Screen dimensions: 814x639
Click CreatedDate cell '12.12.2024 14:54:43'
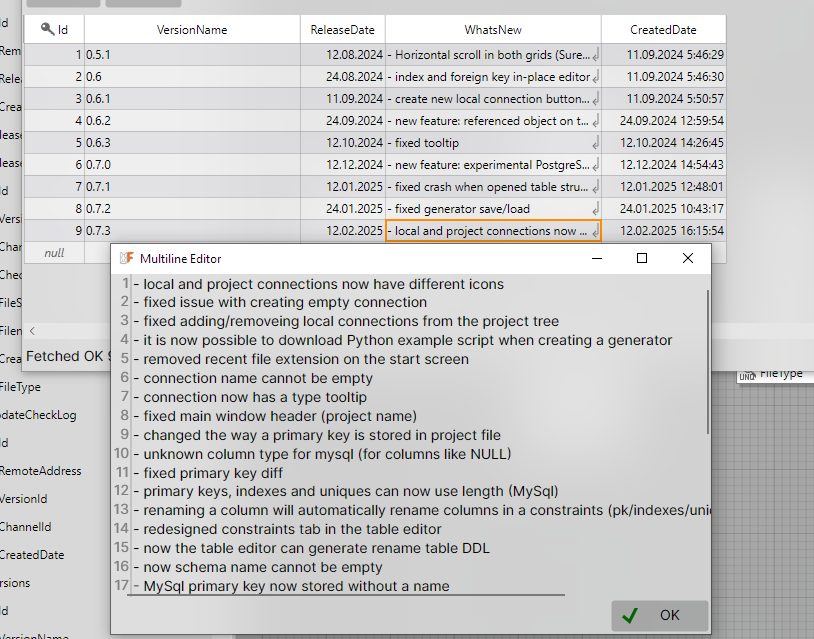pyautogui.click(x=663, y=165)
